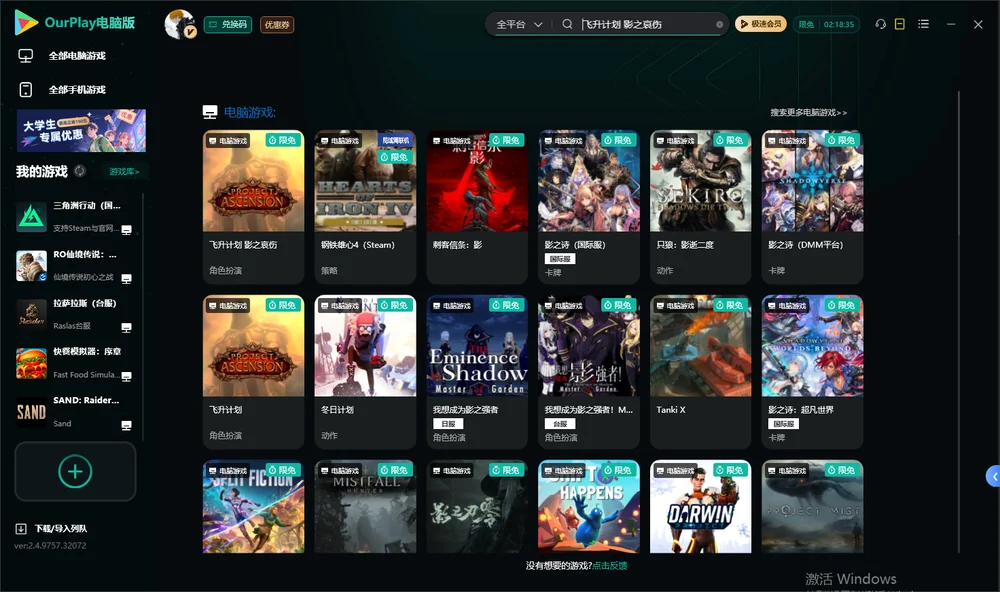Viewport: 1000px width, 592px height.
Task: Open the Tanki X game card
Action: coord(700,372)
